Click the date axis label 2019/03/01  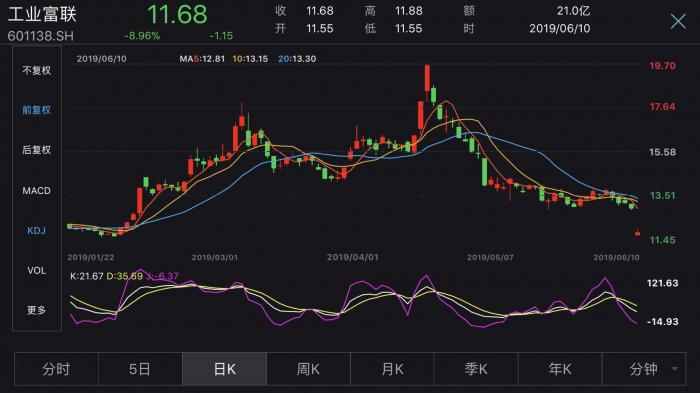[x=215, y=257]
